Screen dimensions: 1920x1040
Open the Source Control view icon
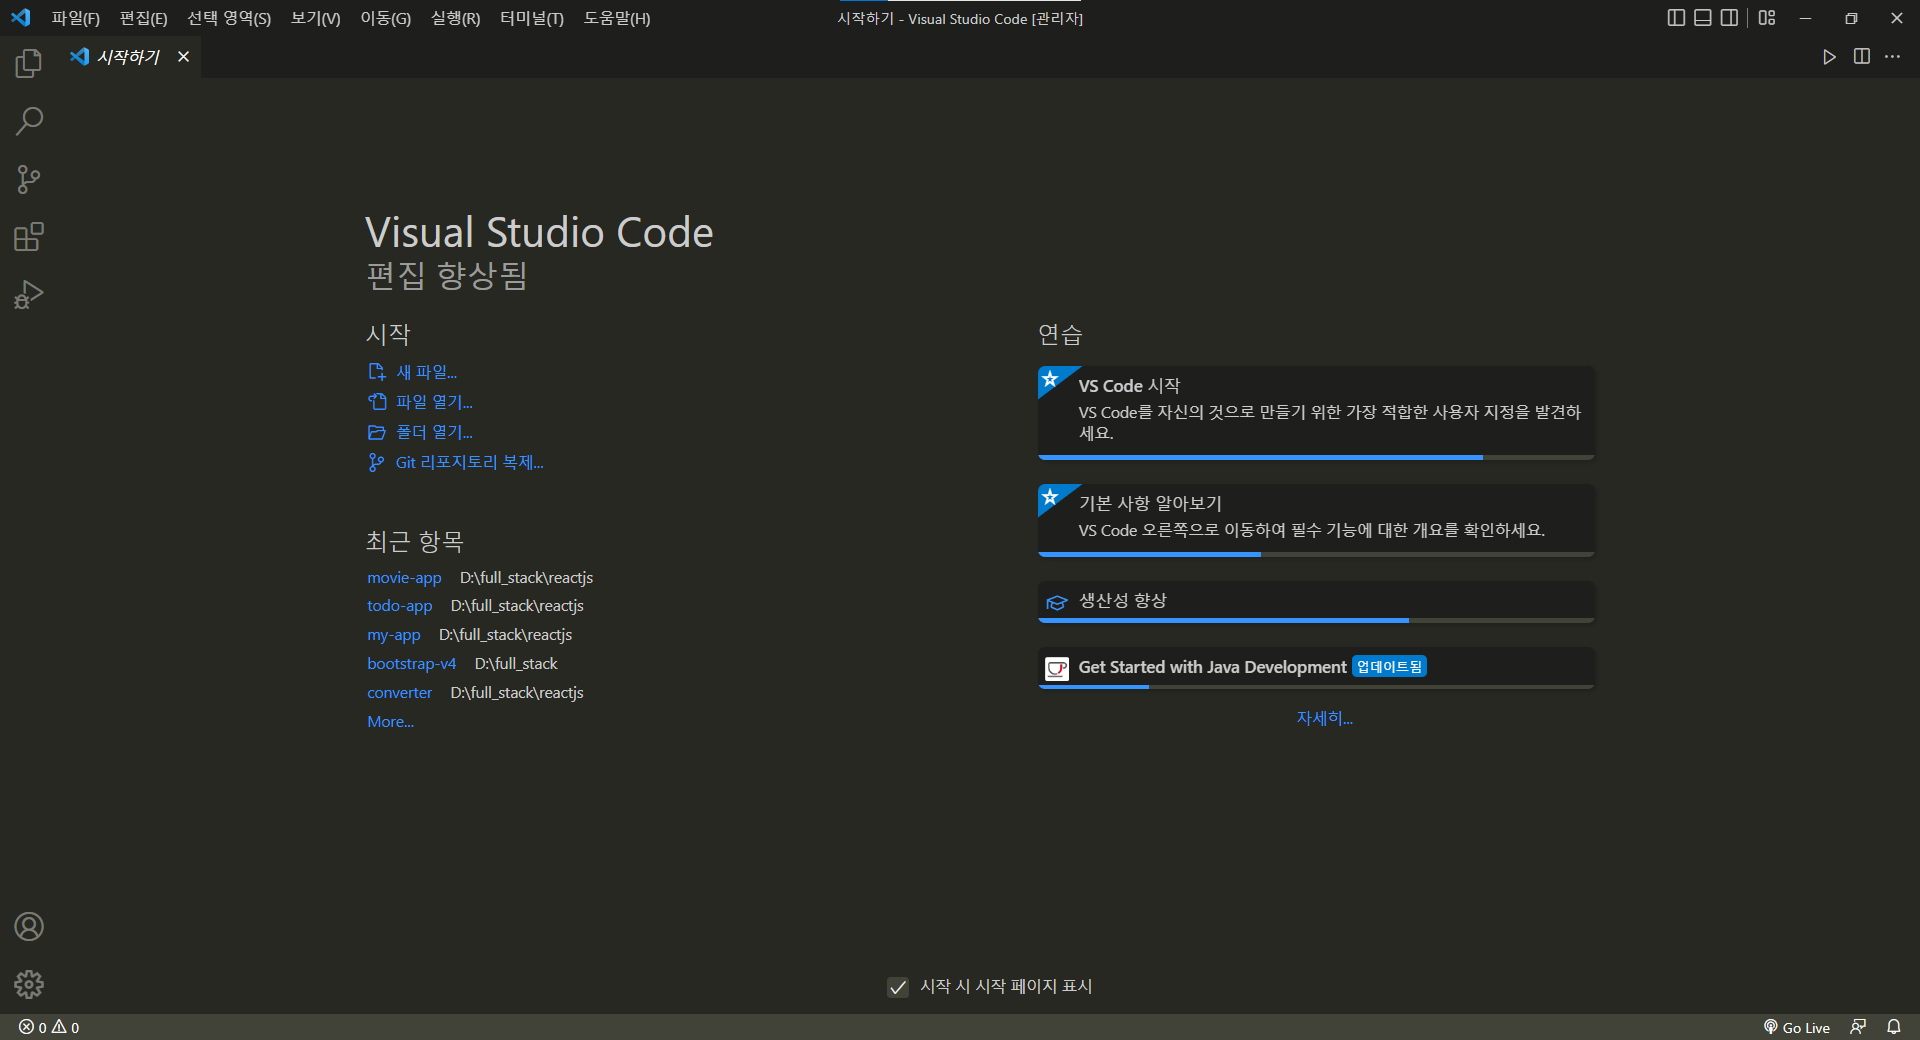pos(29,180)
